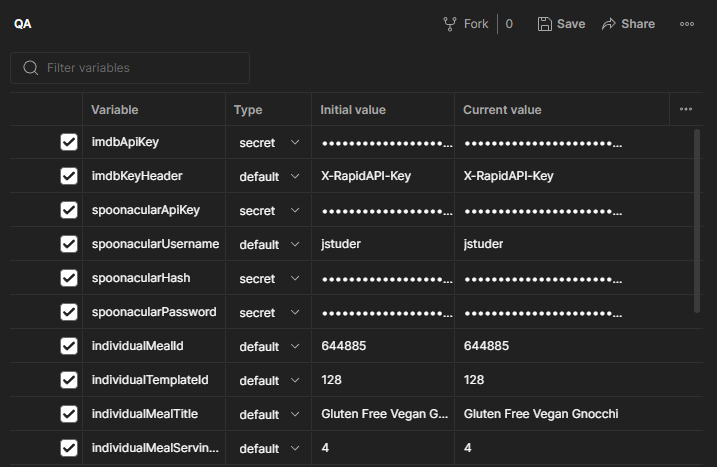Edit the current value of individualMealId
Viewport: 717px width, 467px height.
pyautogui.click(x=562, y=346)
